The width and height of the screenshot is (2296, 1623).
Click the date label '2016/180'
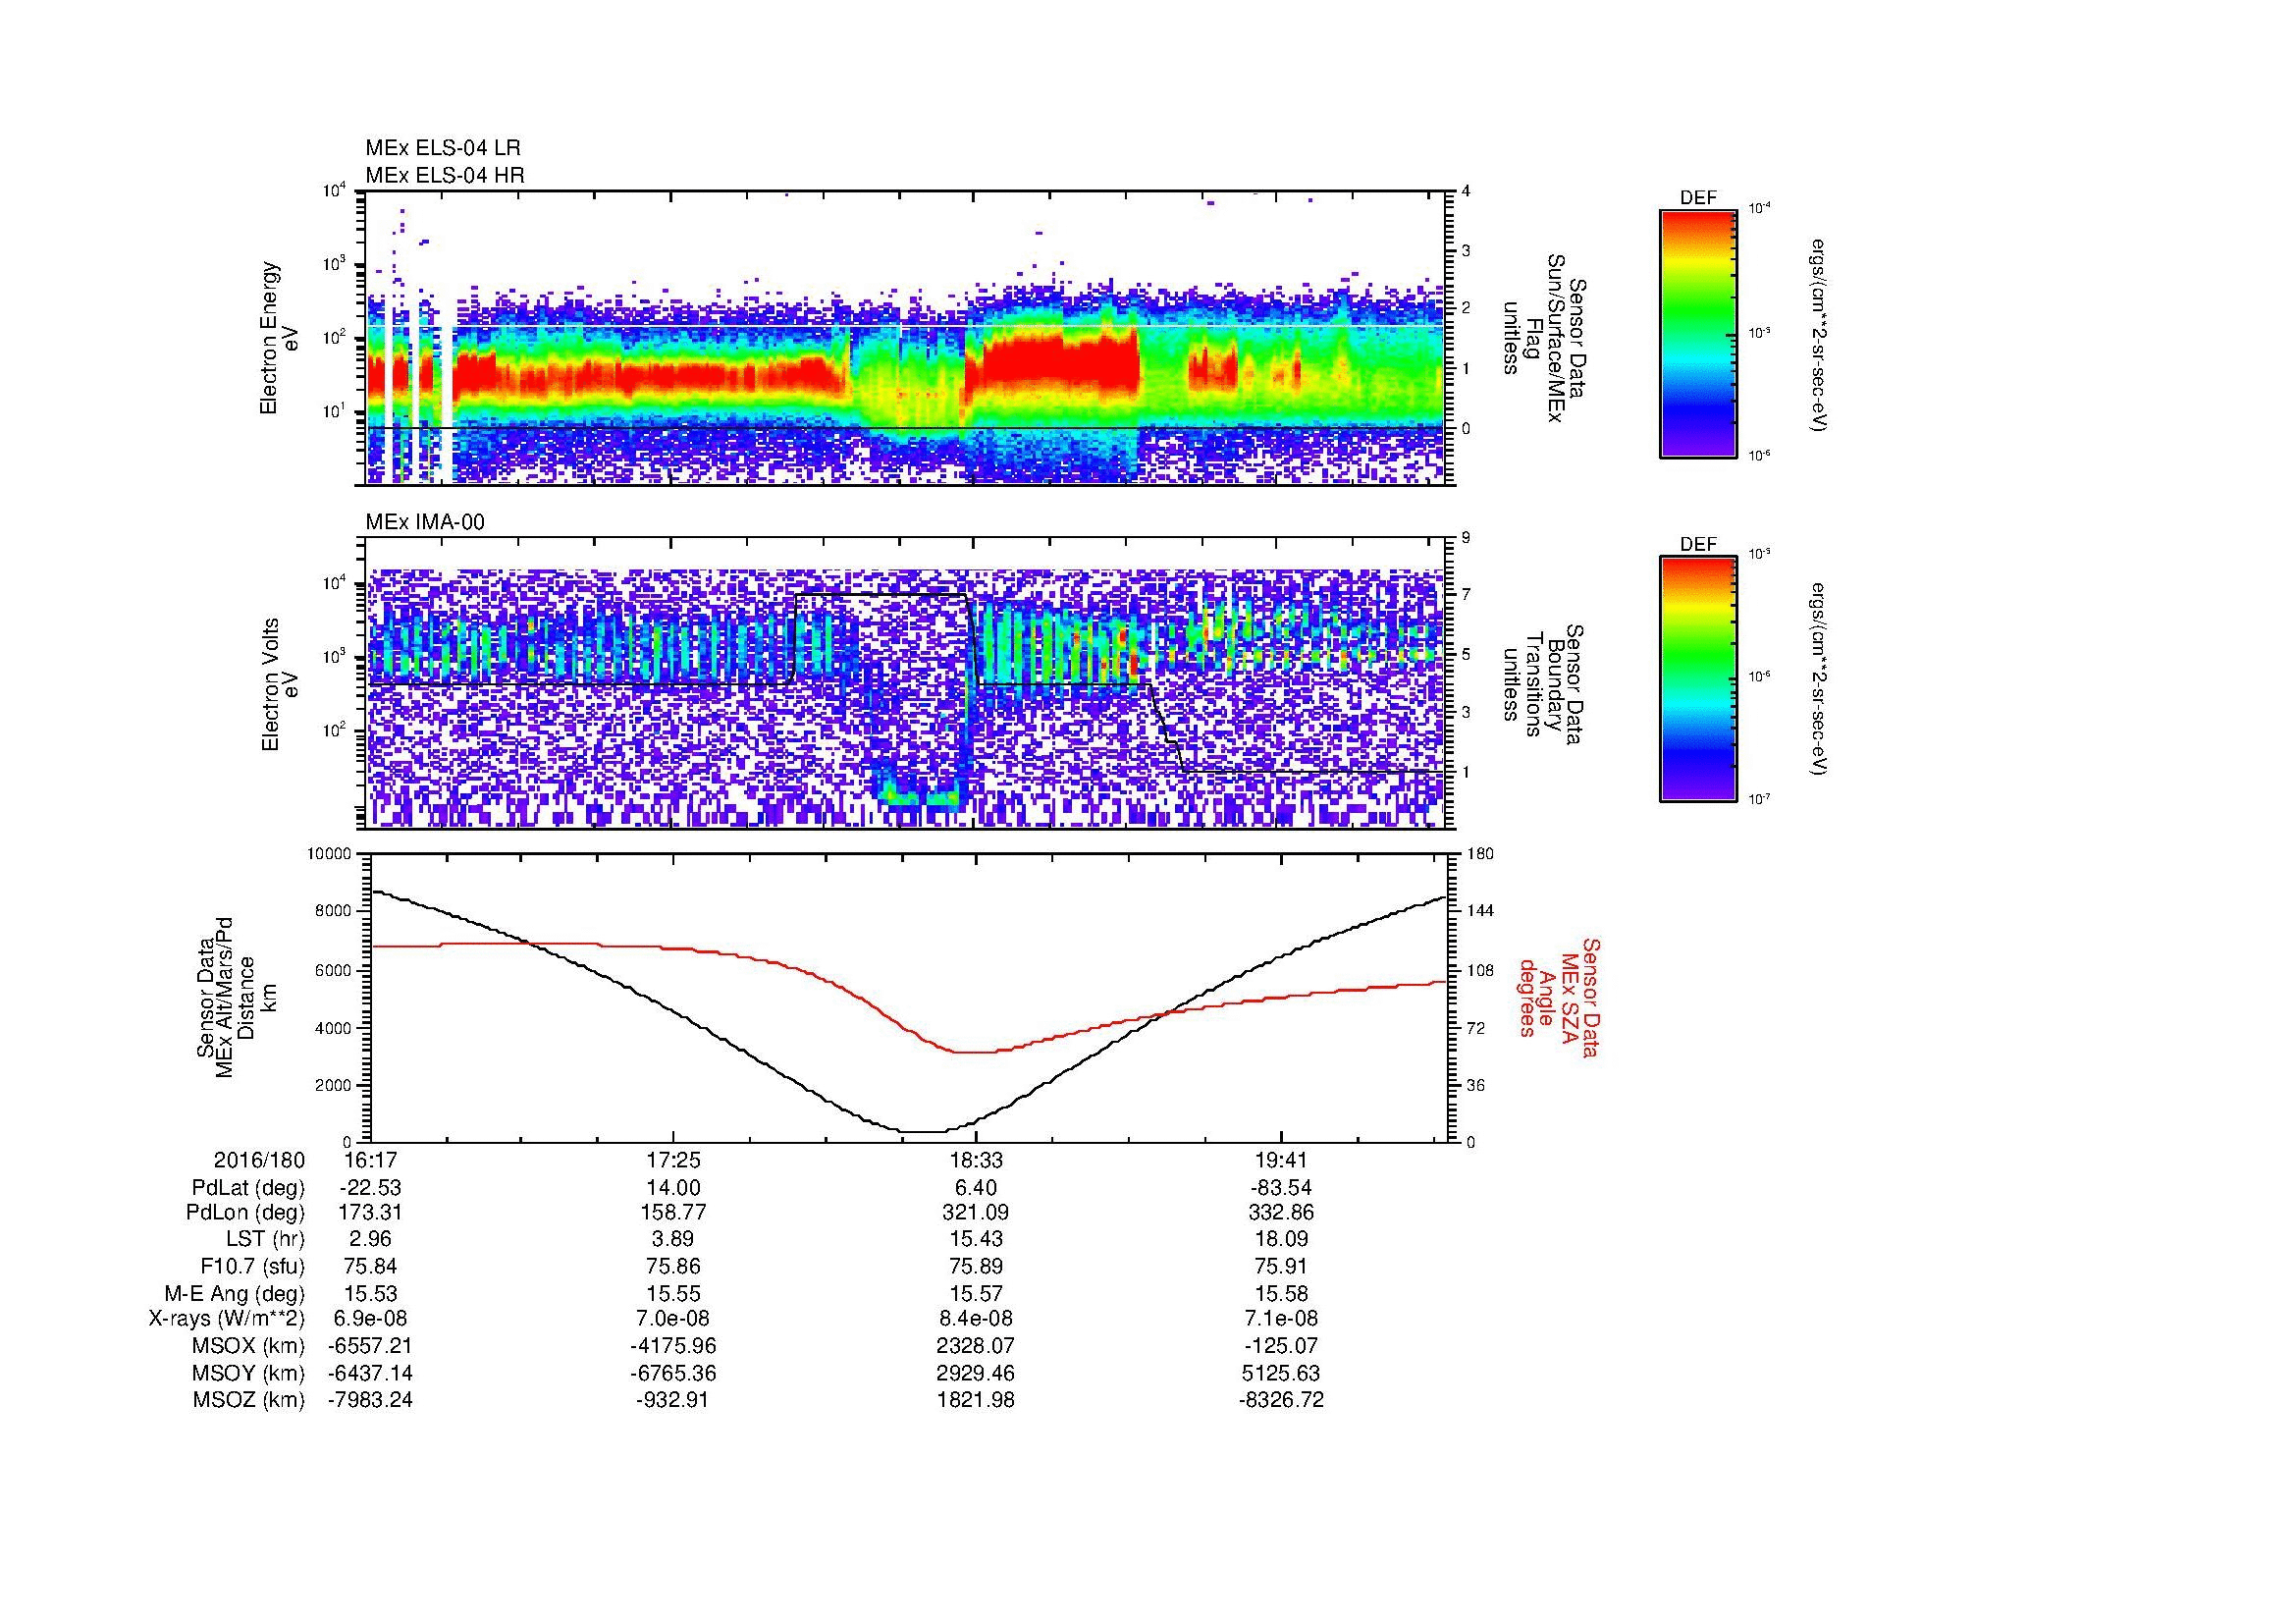coord(259,1160)
